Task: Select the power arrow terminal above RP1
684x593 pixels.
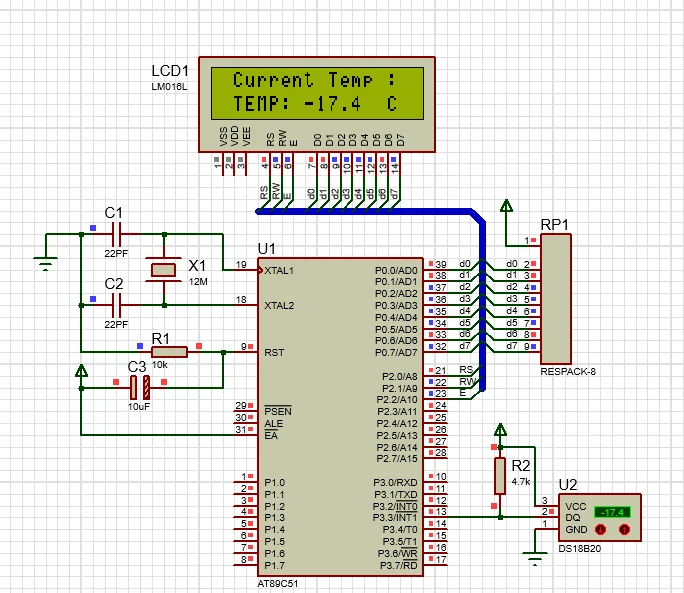Action: pyautogui.click(x=506, y=206)
